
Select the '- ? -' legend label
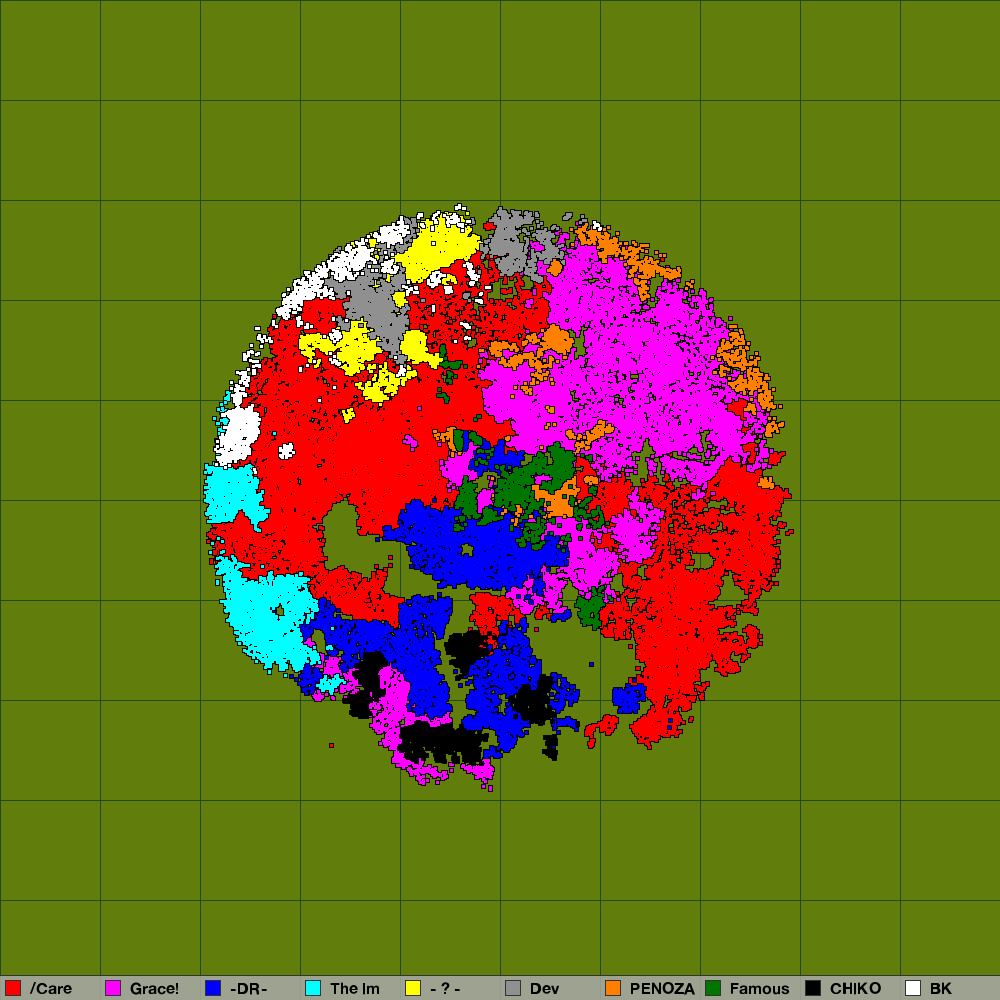coord(445,989)
